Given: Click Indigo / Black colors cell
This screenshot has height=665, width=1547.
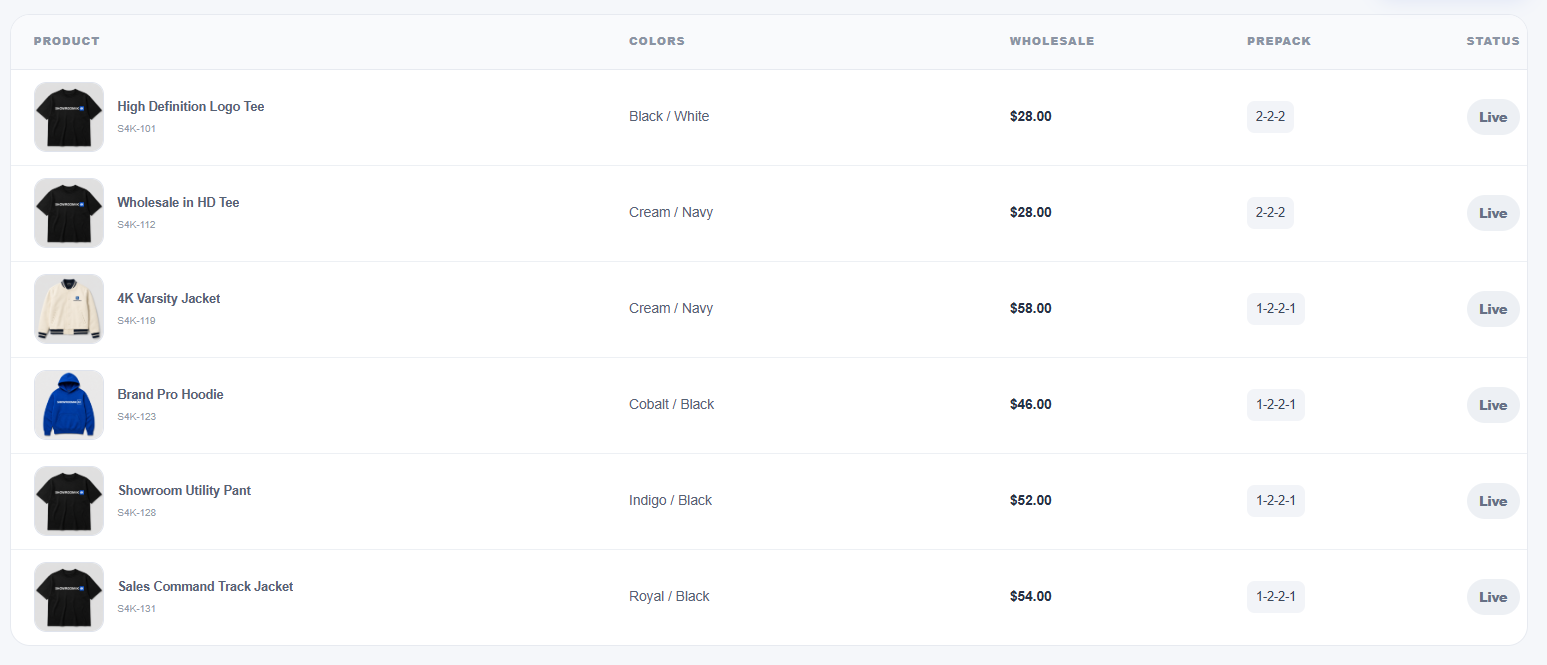Looking at the screenshot, I should [x=670, y=500].
